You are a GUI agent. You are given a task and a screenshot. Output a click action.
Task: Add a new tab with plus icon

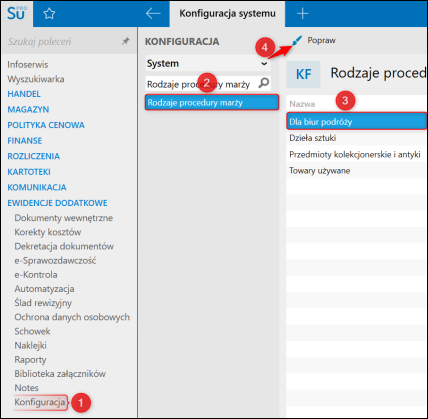tap(302, 13)
